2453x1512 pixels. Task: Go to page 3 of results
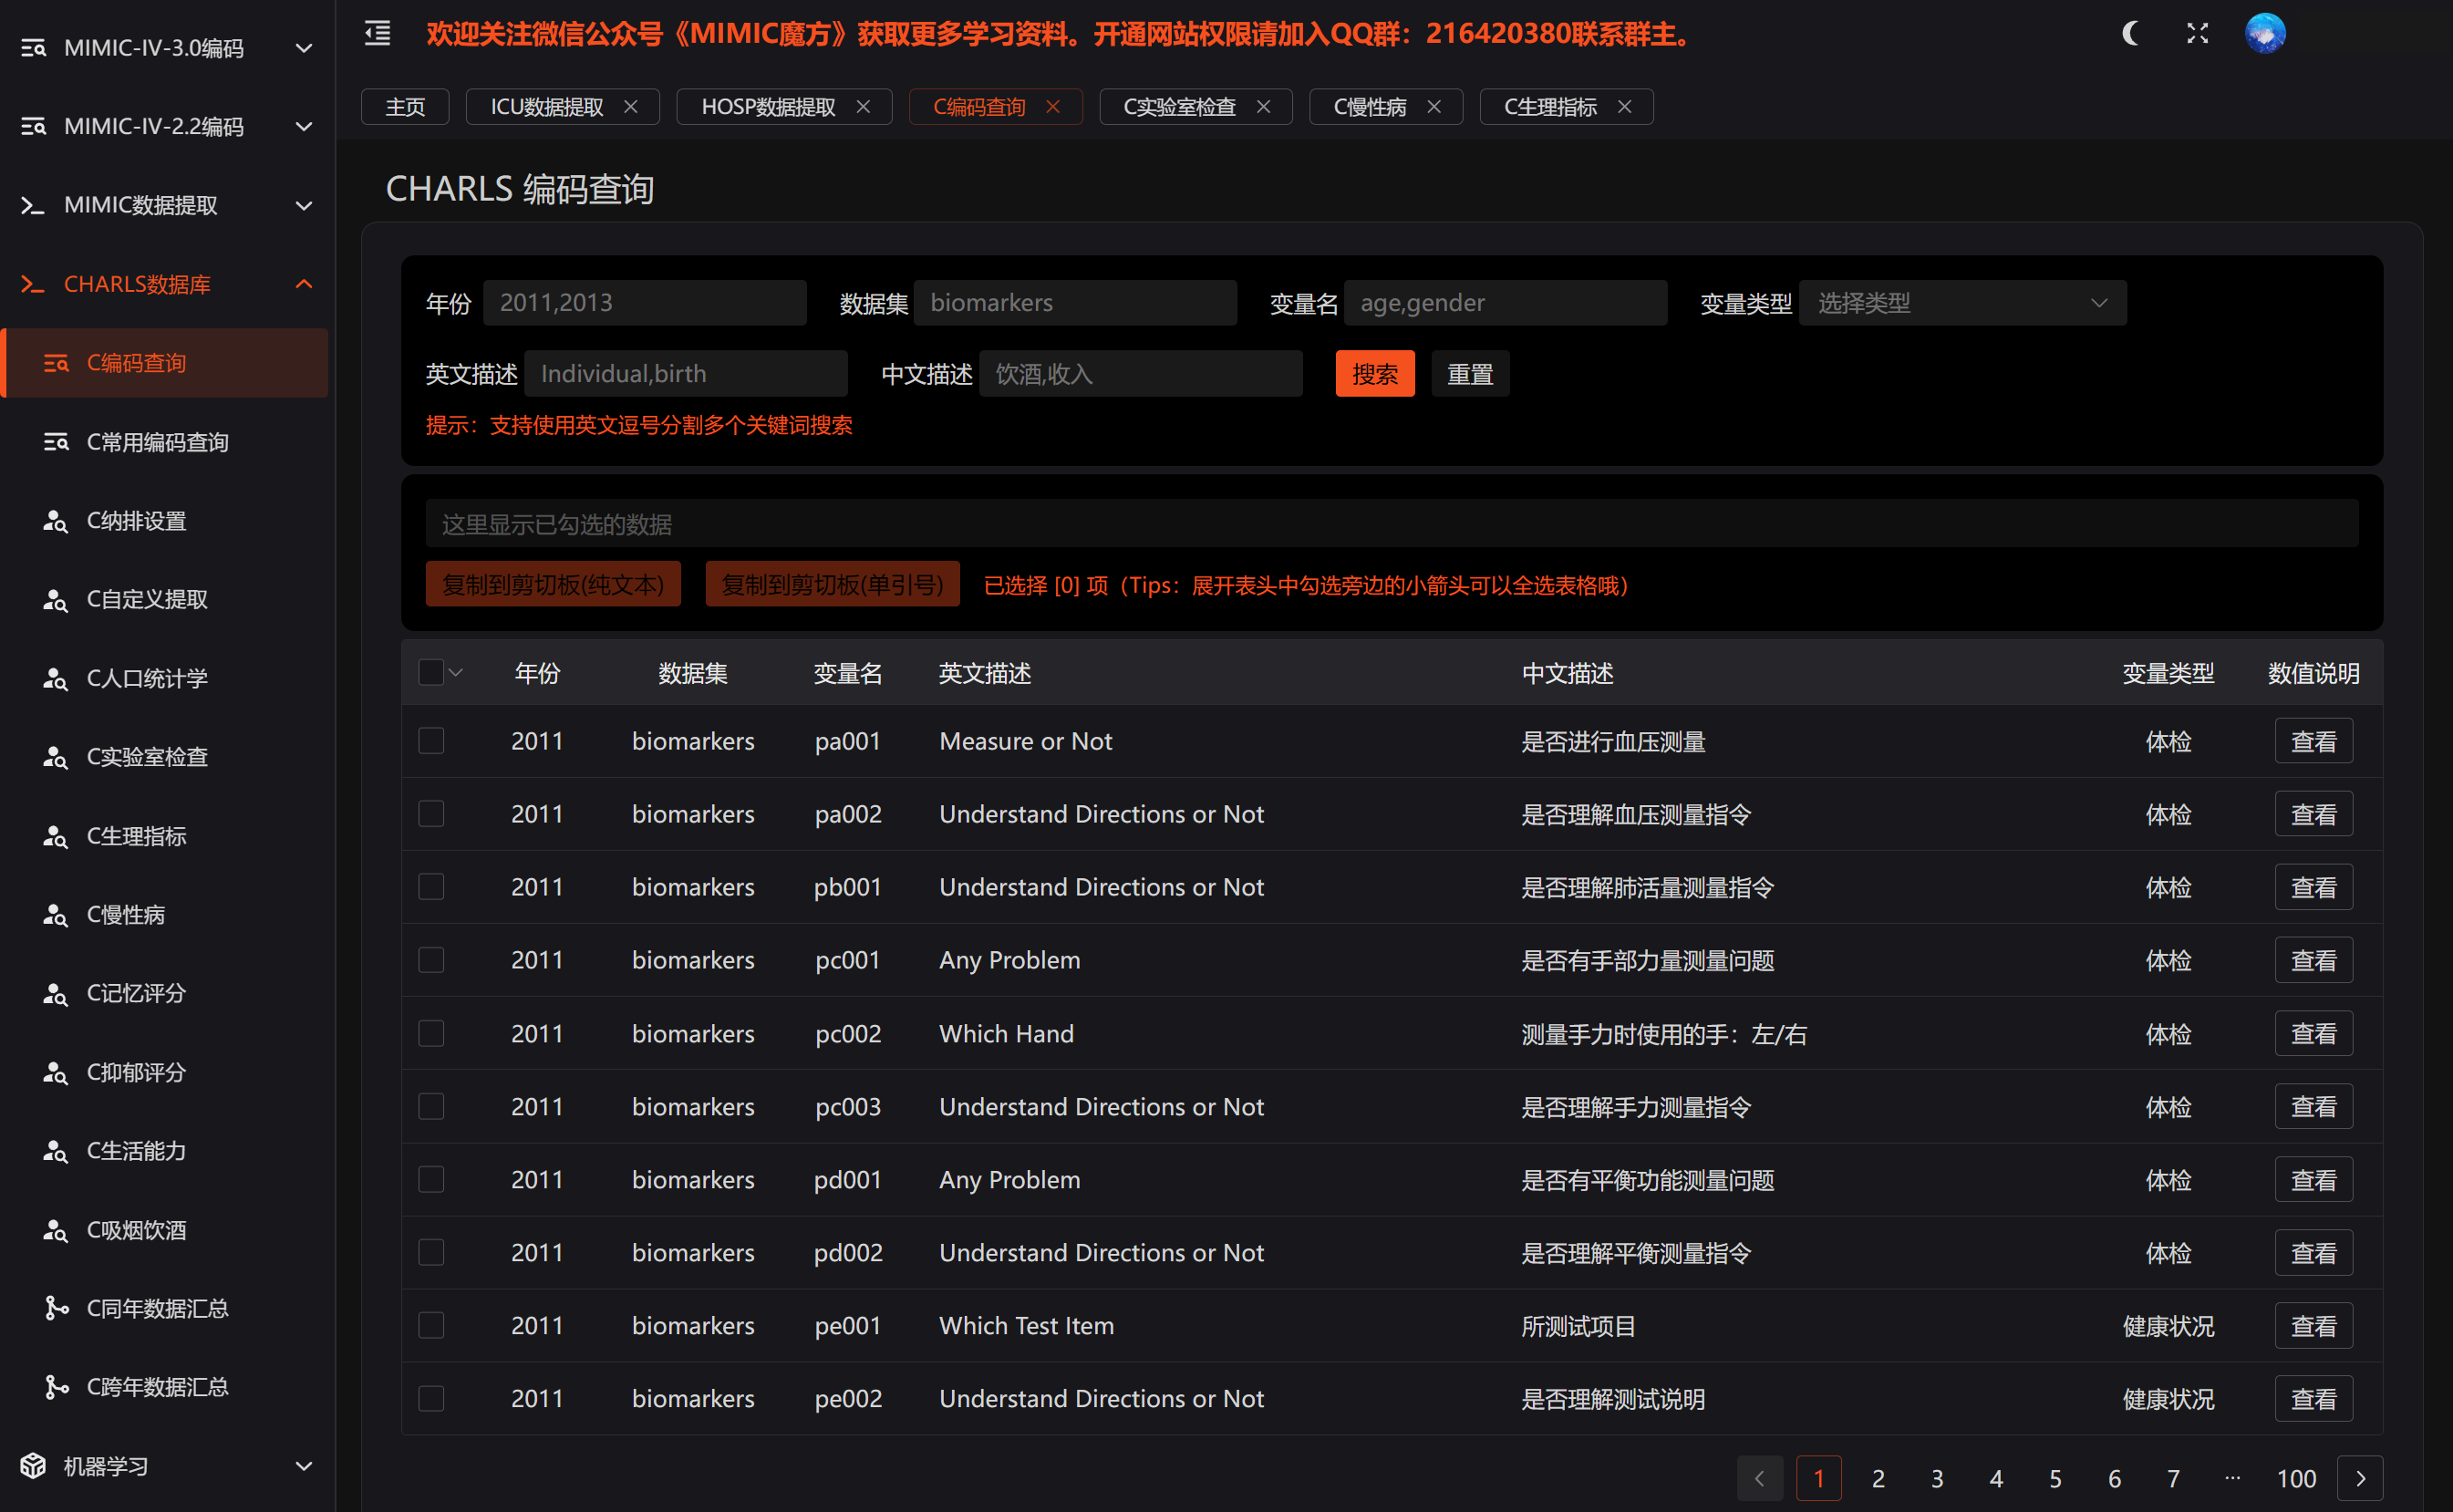click(x=1937, y=1478)
